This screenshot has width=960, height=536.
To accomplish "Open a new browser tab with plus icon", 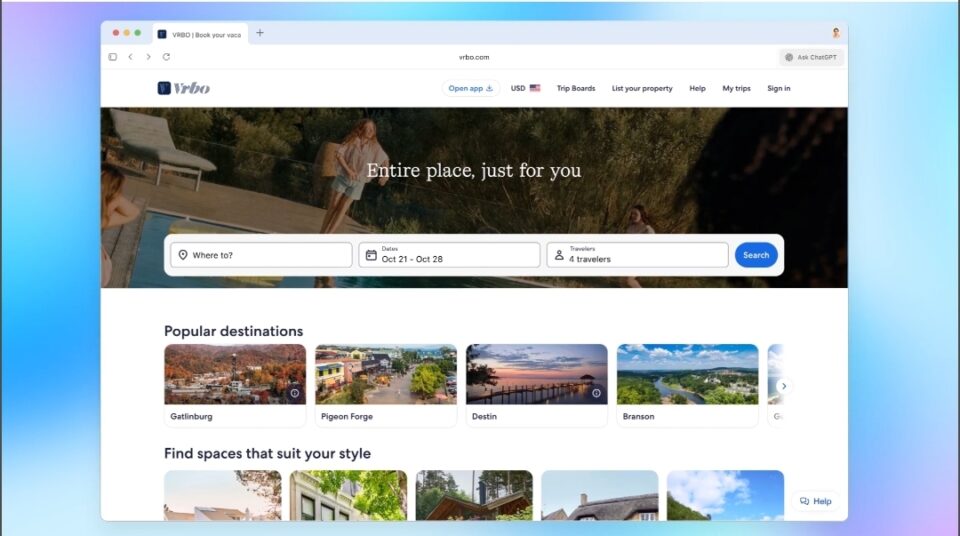I will coord(260,33).
